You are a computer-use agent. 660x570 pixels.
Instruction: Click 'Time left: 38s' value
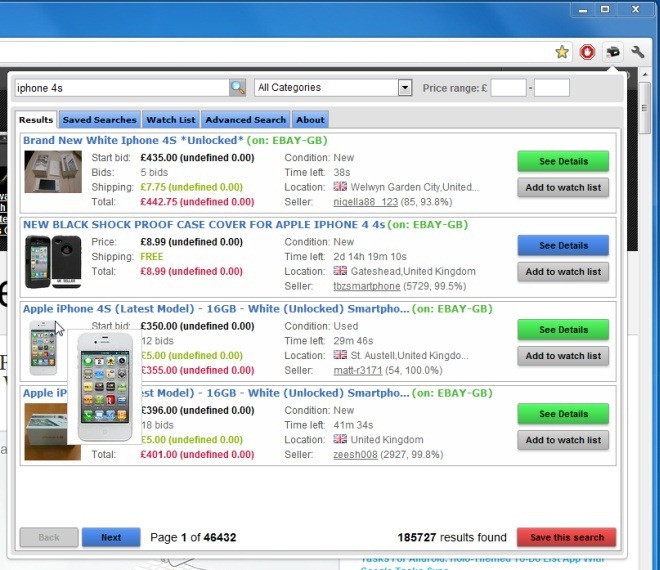pyautogui.click(x=342, y=172)
